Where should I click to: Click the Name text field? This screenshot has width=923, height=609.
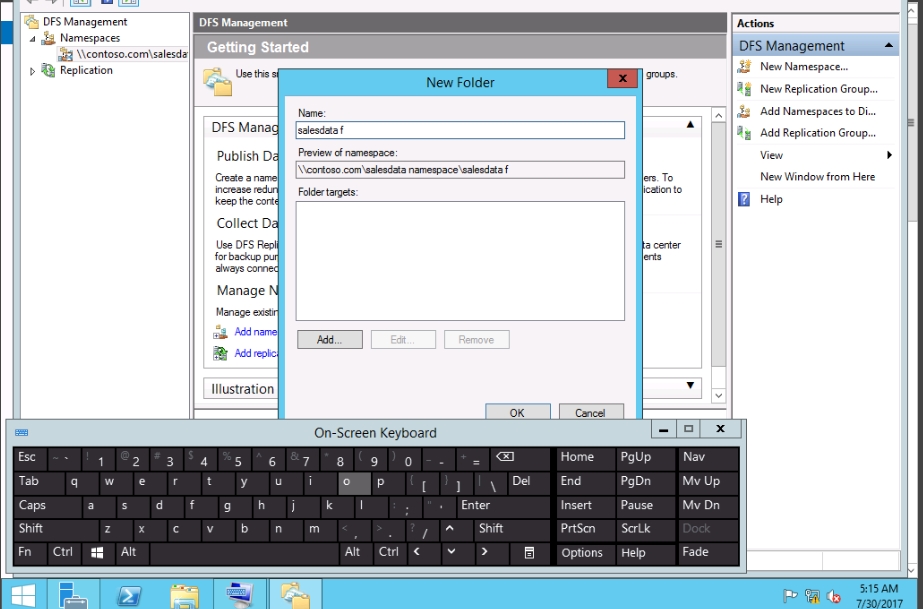point(460,130)
